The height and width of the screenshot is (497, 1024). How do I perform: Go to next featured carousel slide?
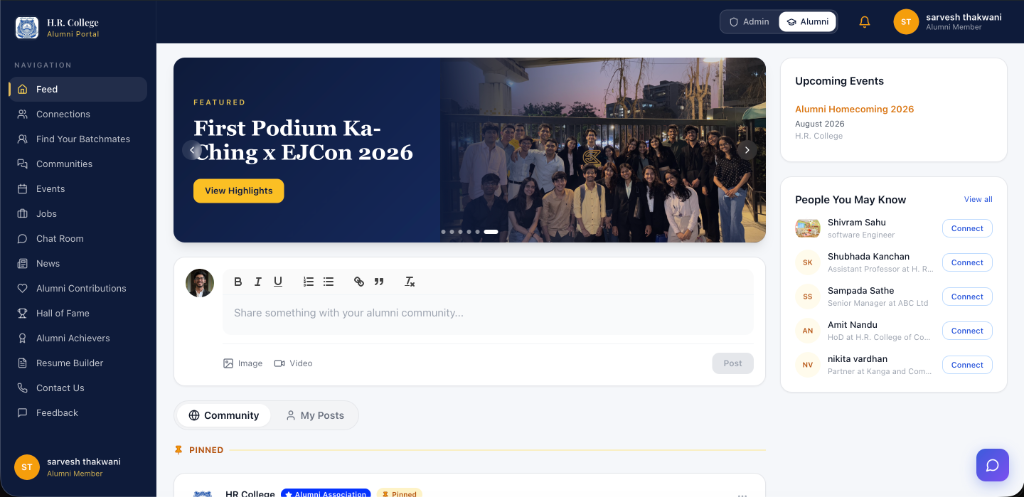747,150
